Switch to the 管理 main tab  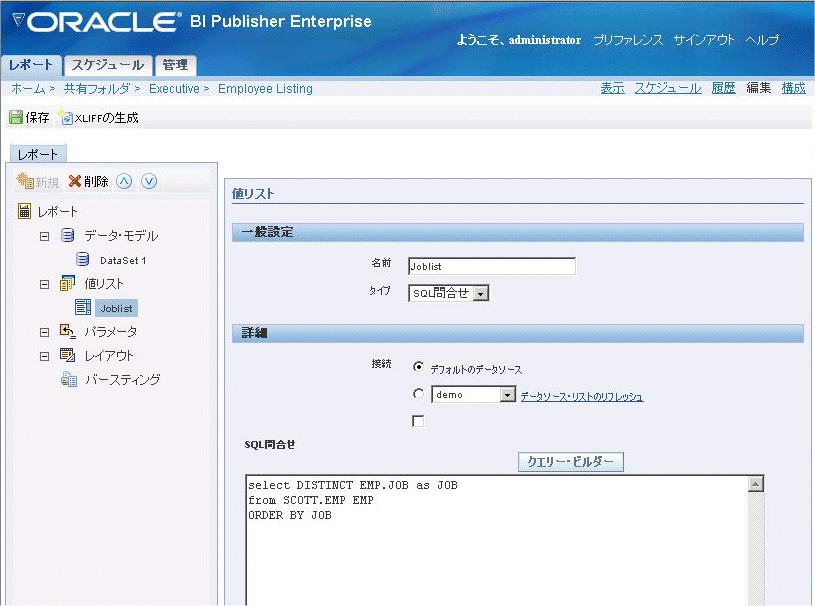click(x=175, y=65)
